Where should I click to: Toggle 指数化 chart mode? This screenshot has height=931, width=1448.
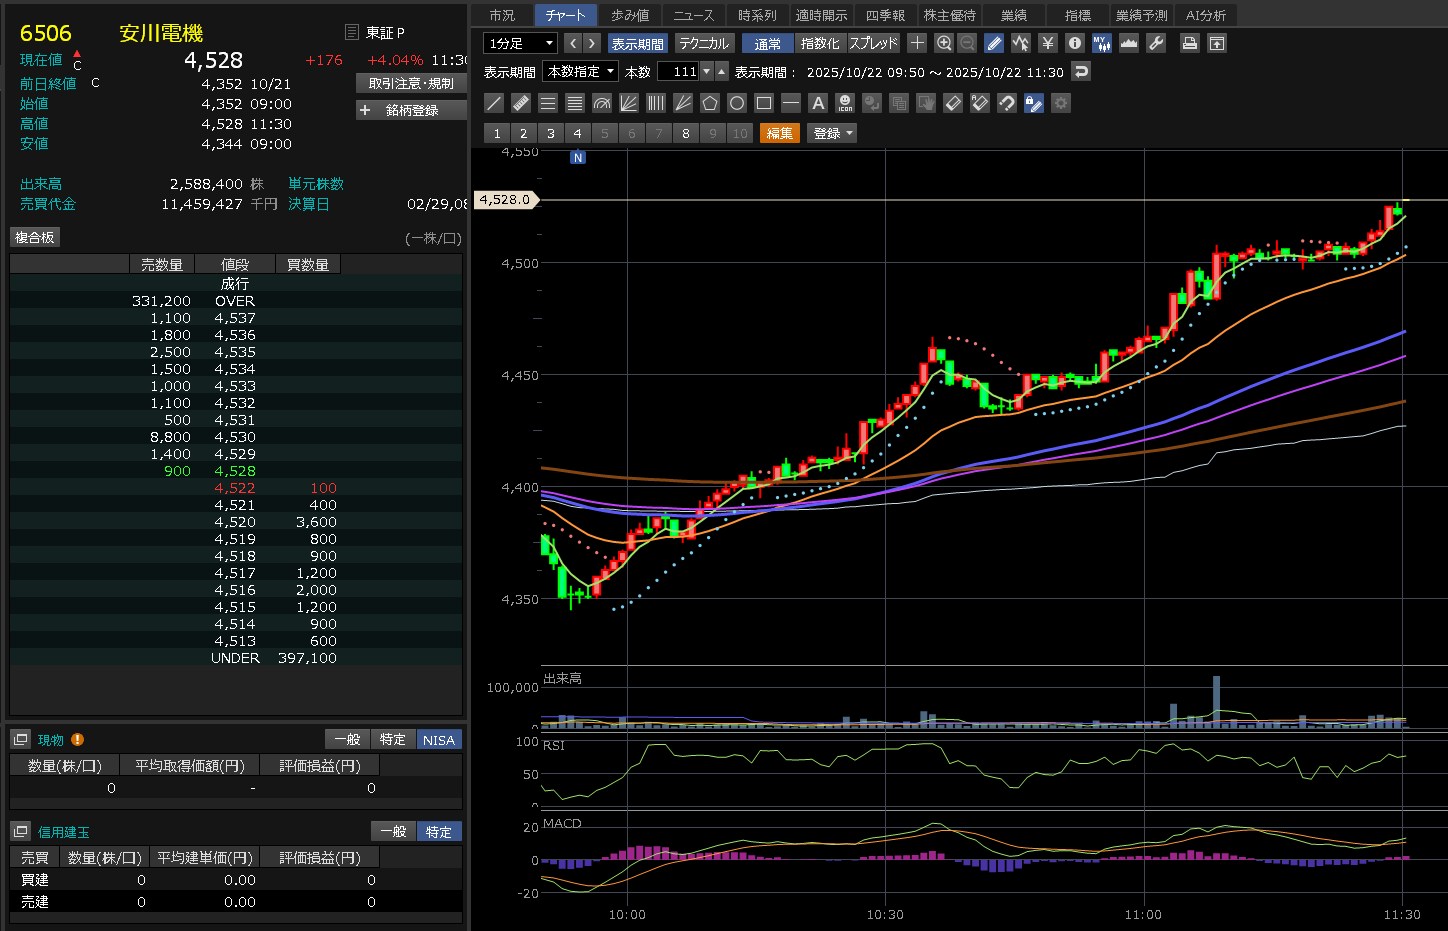coord(820,43)
